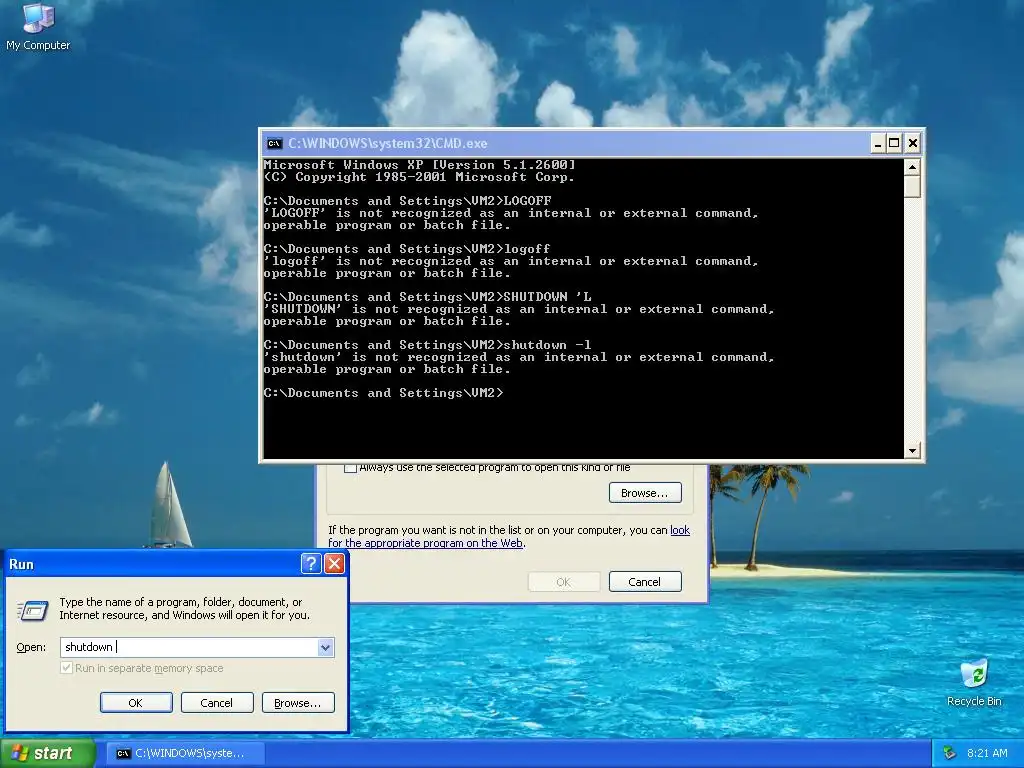Toggle Run in separate memory space checkbox
Viewport: 1024px width, 768px height.
tap(66, 668)
